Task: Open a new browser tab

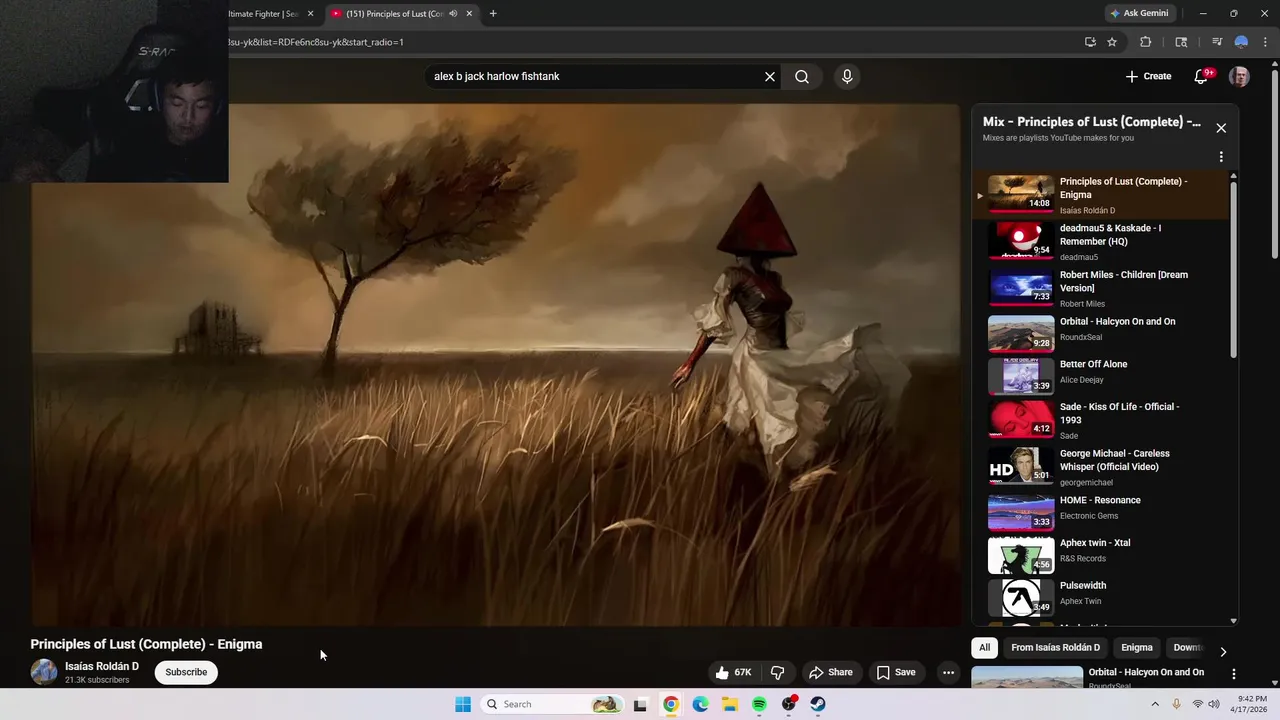Action: 493,14
